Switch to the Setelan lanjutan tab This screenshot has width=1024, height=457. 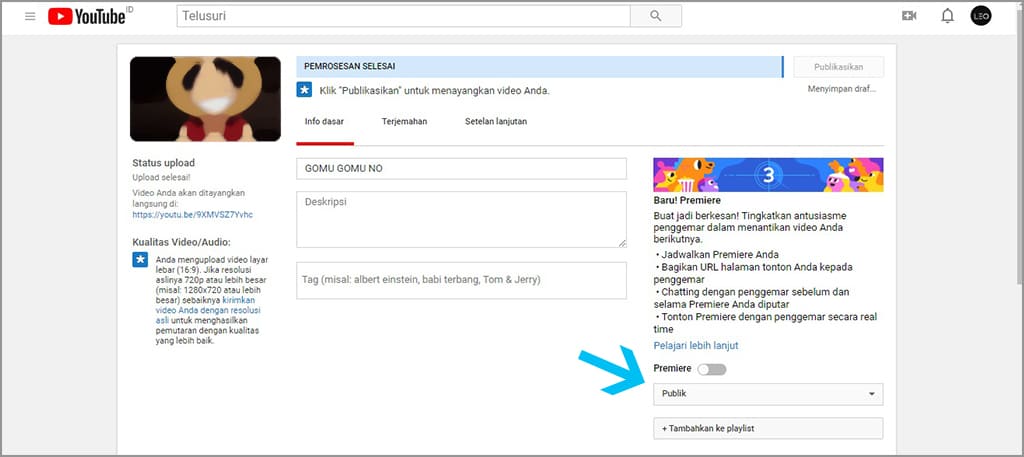point(496,121)
